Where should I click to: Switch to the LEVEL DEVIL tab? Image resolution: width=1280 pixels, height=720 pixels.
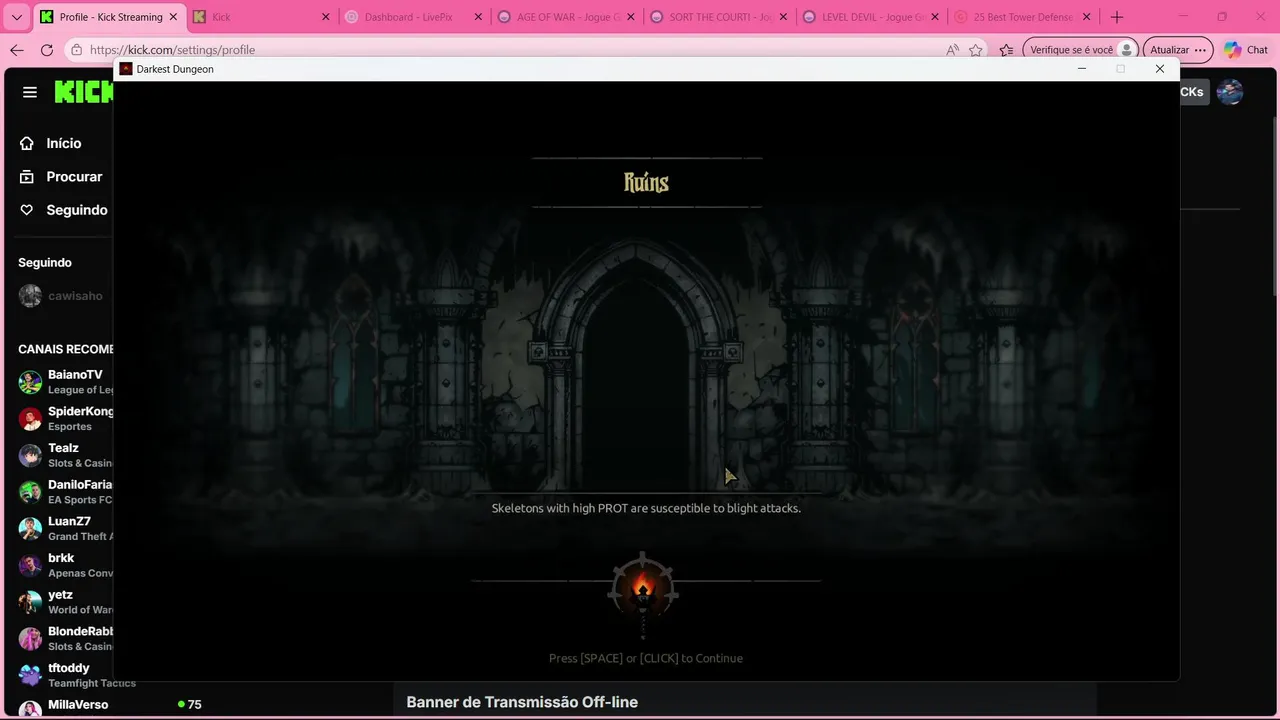[870, 17]
